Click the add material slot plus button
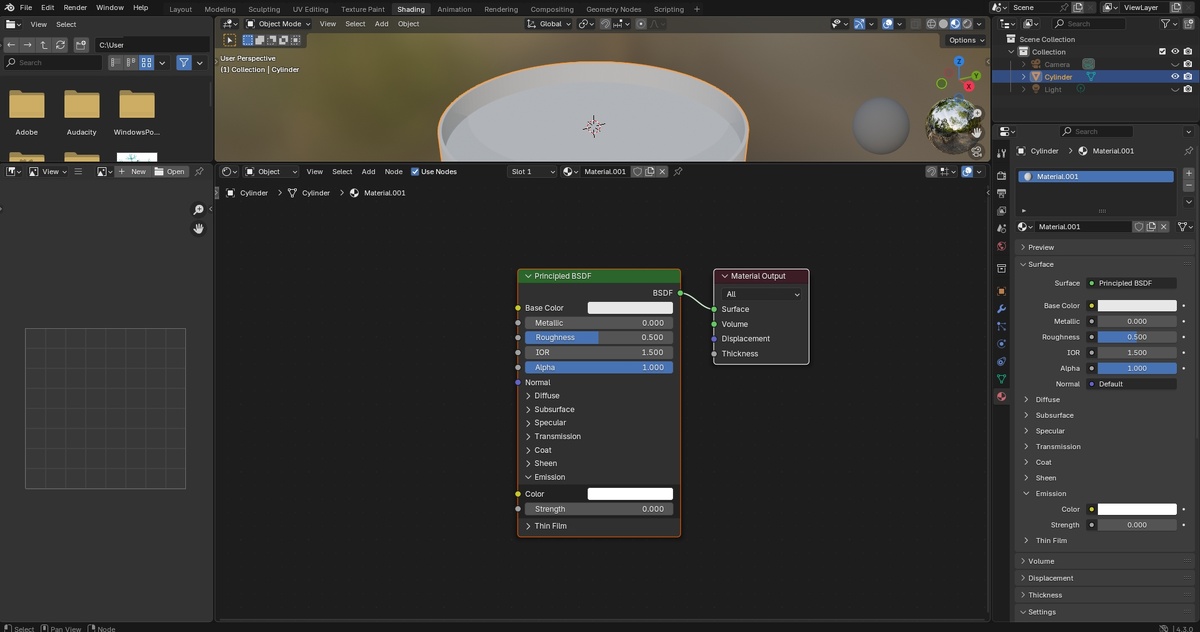 1188,174
